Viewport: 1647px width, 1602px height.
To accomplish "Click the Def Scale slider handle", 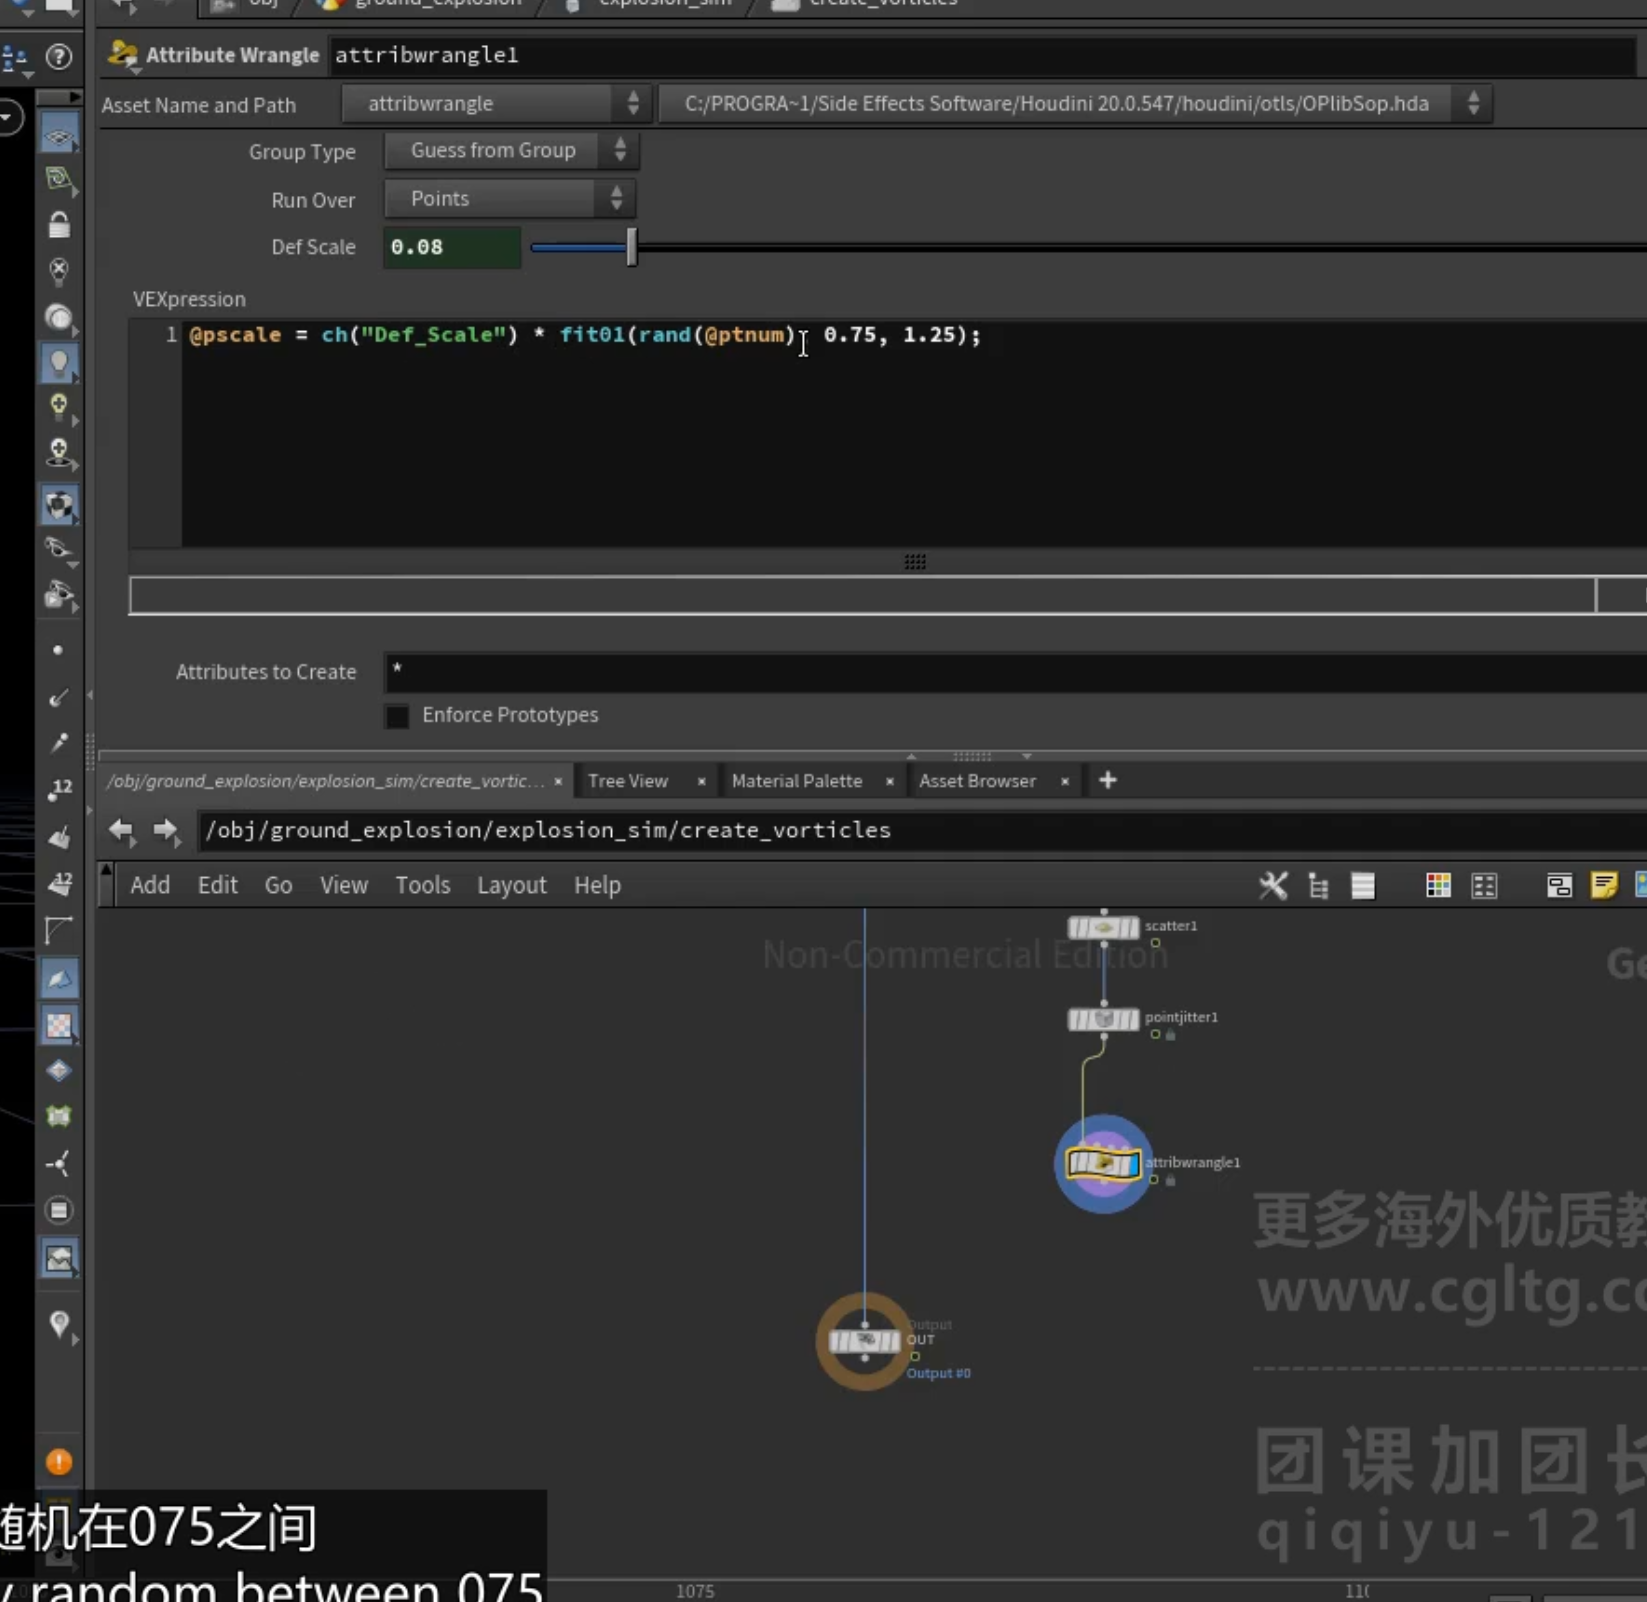I will pos(632,247).
